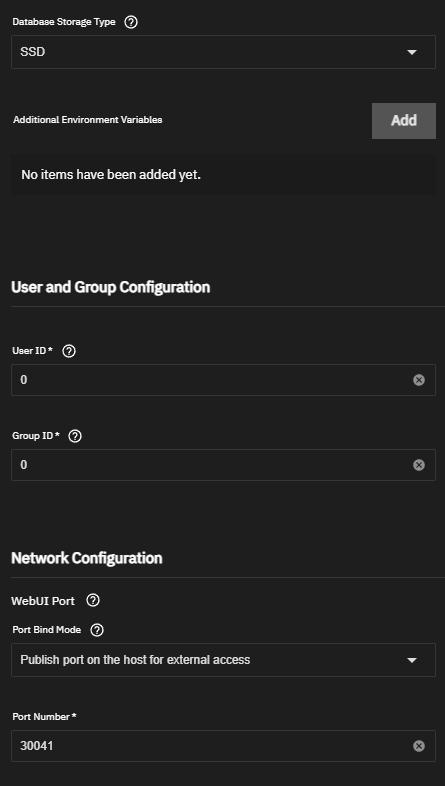Click the 'No items have been added yet' message

click(x=111, y=175)
